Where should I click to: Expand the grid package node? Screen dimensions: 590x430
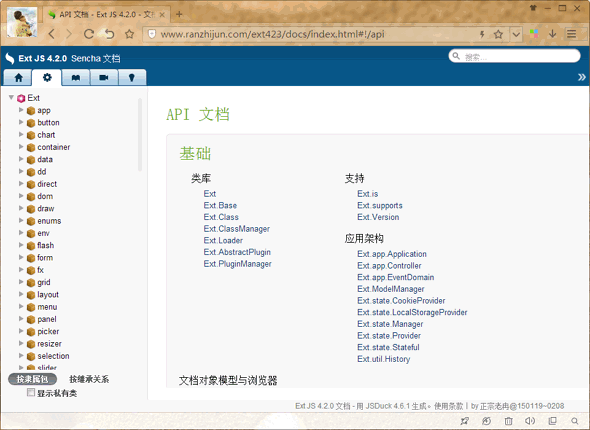click(21, 282)
